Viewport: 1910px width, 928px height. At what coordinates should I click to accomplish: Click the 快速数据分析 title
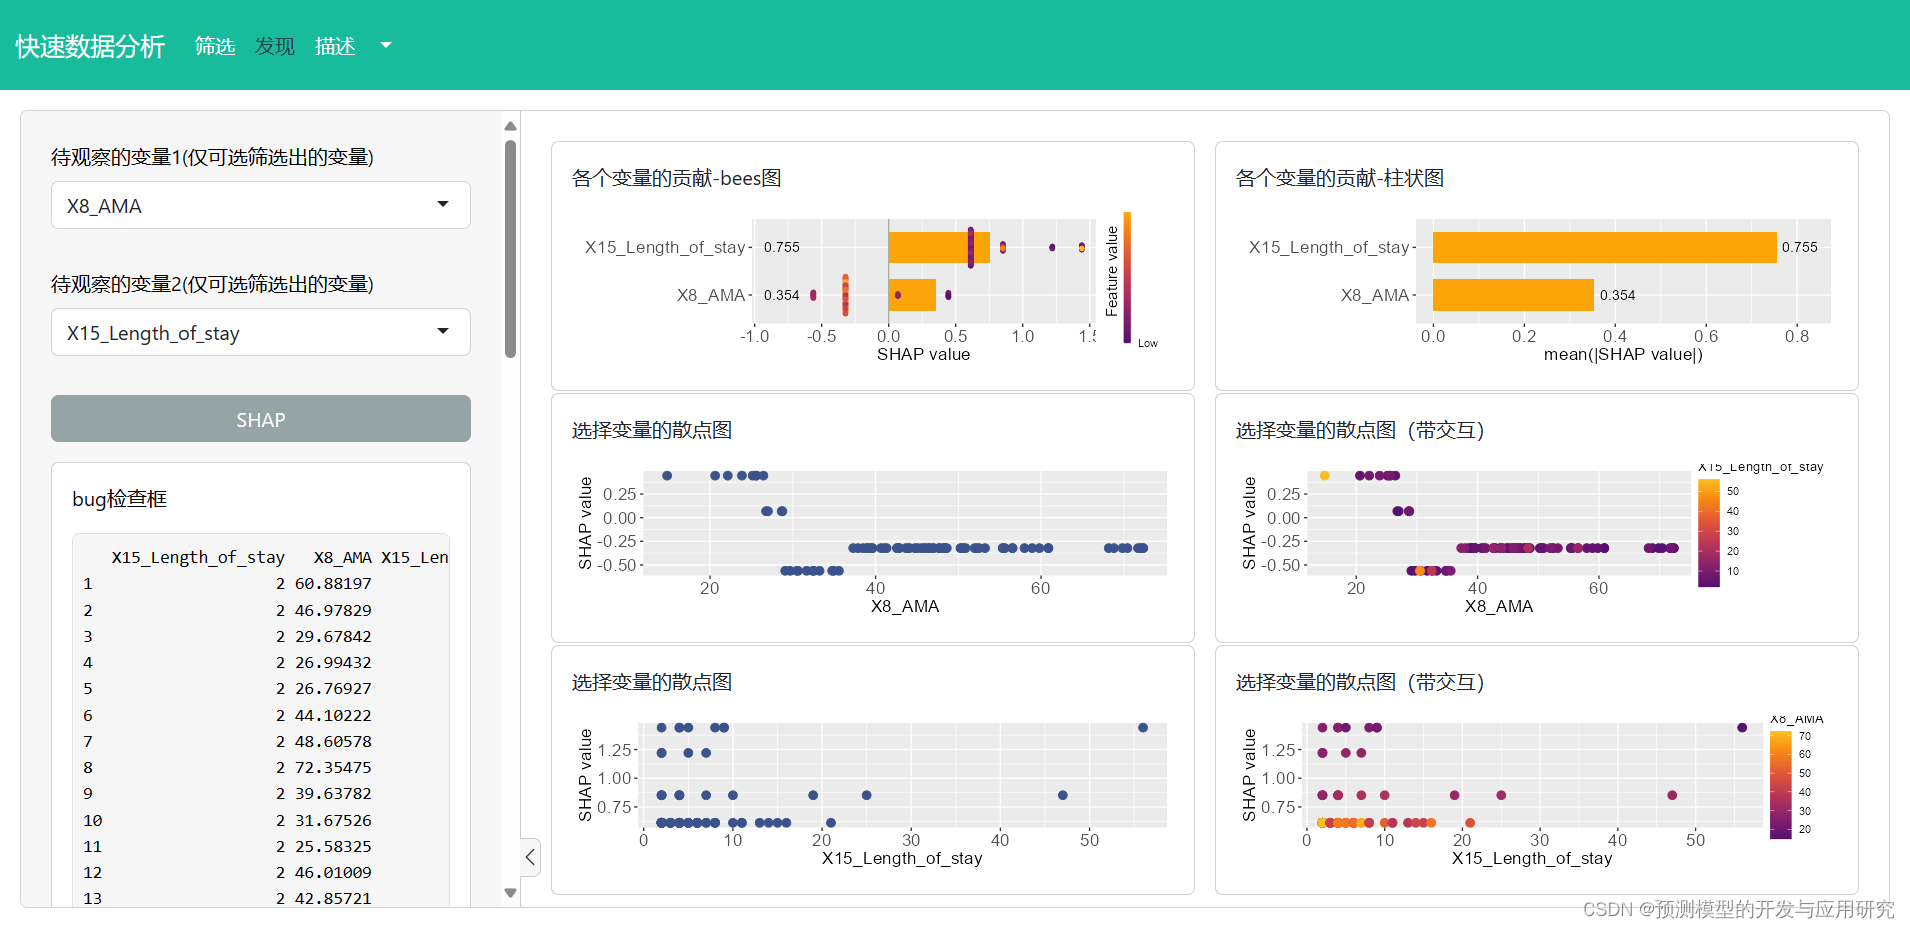[x=90, y=47]
